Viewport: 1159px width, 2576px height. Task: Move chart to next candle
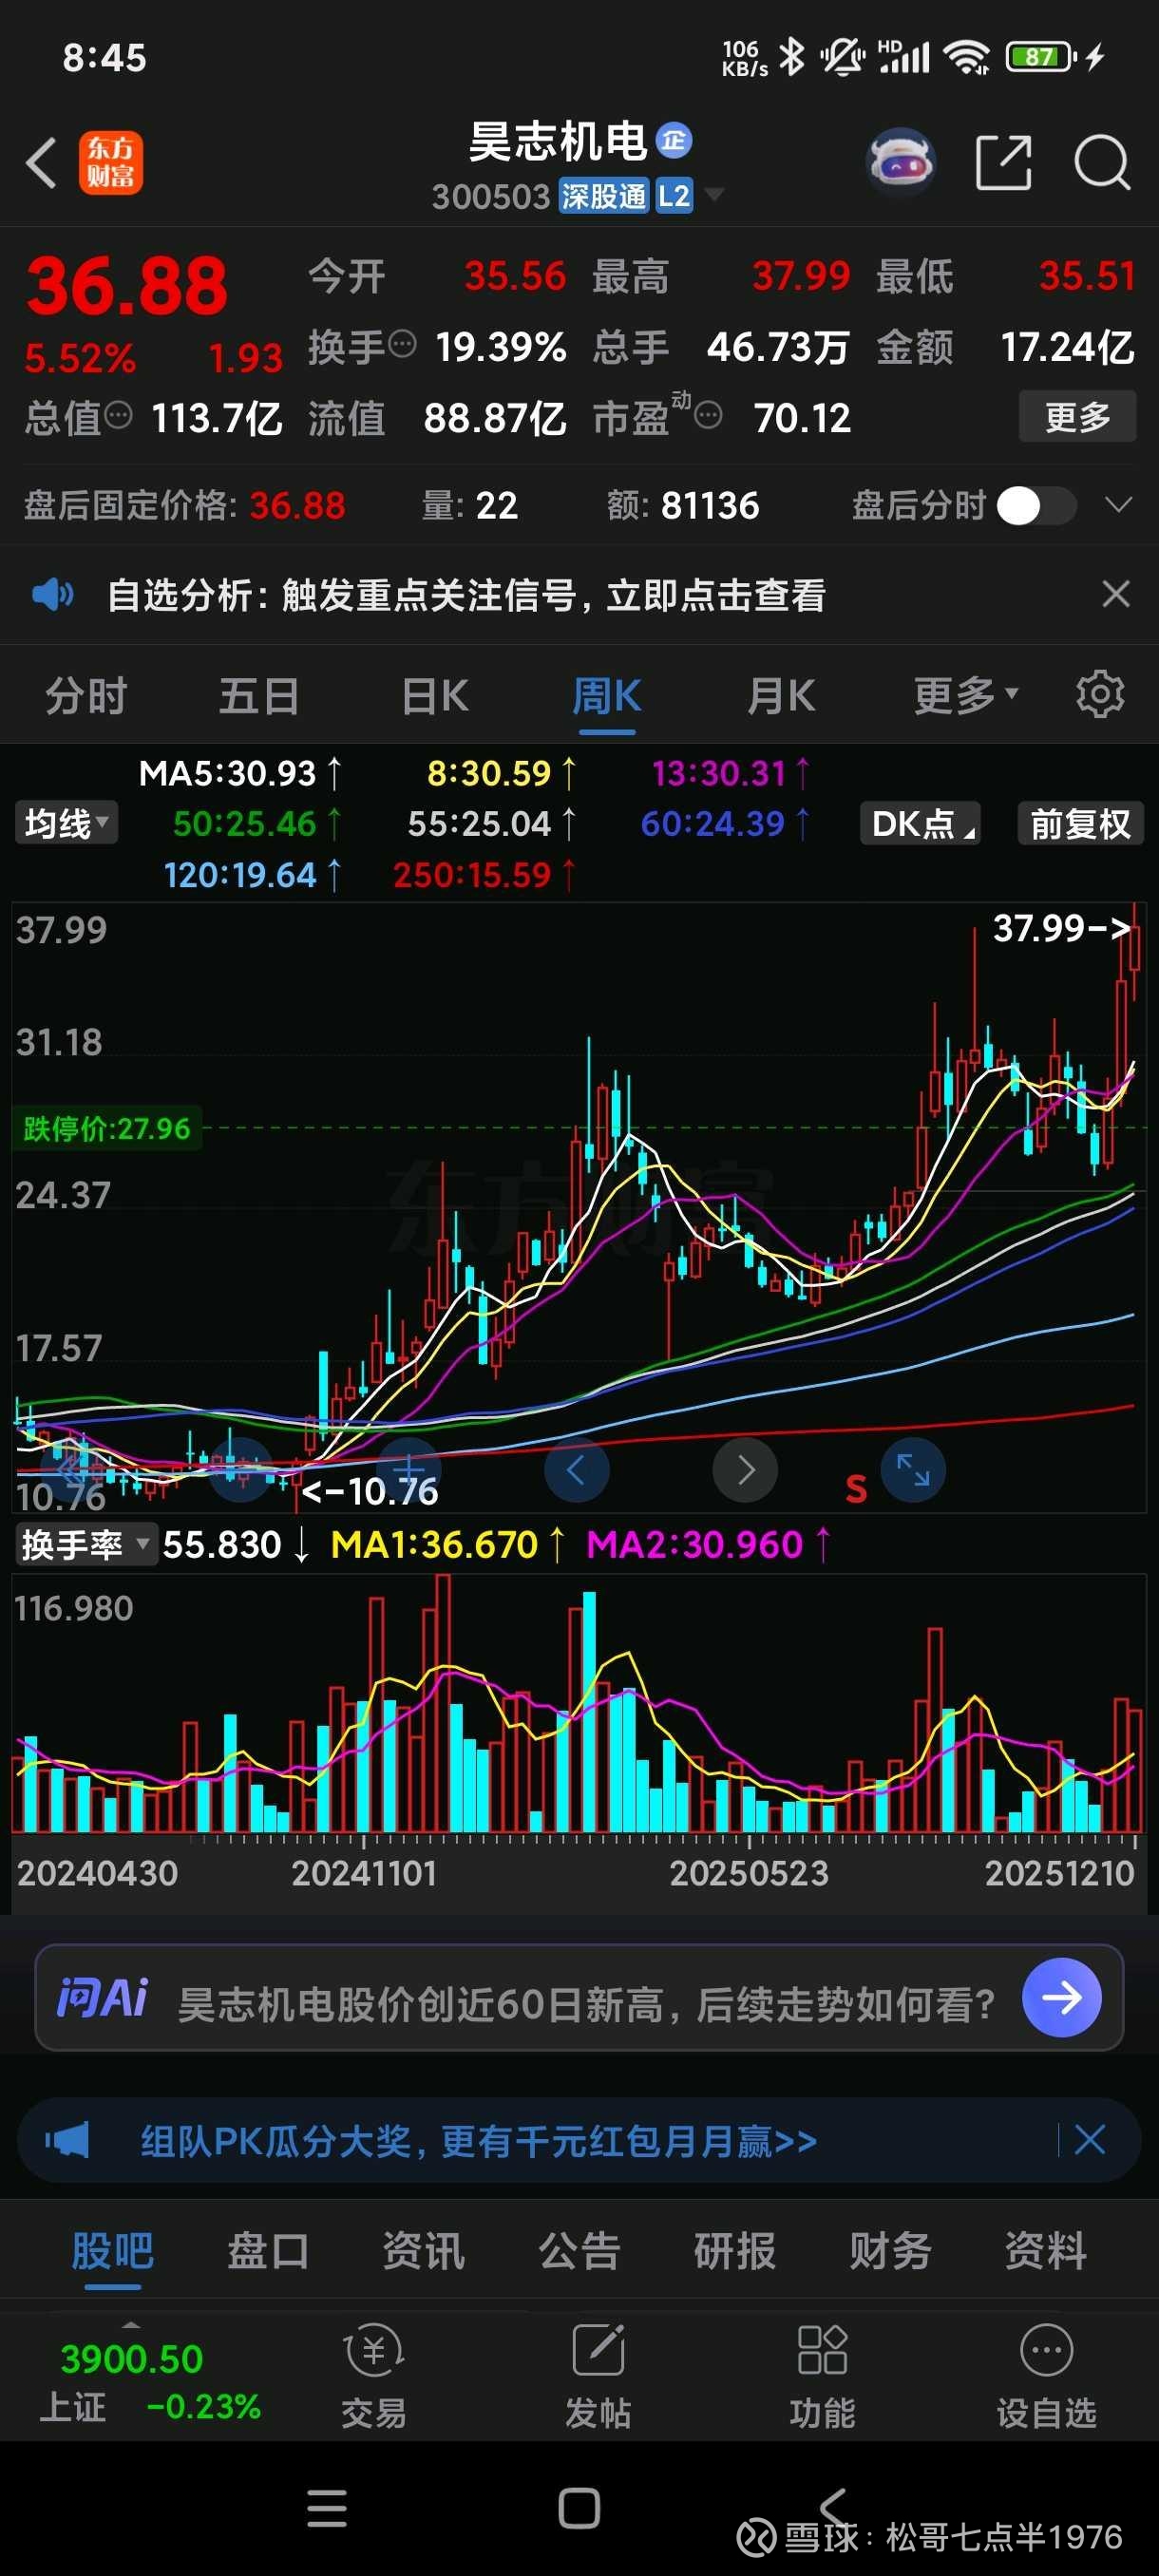(x=745, y=1470)
